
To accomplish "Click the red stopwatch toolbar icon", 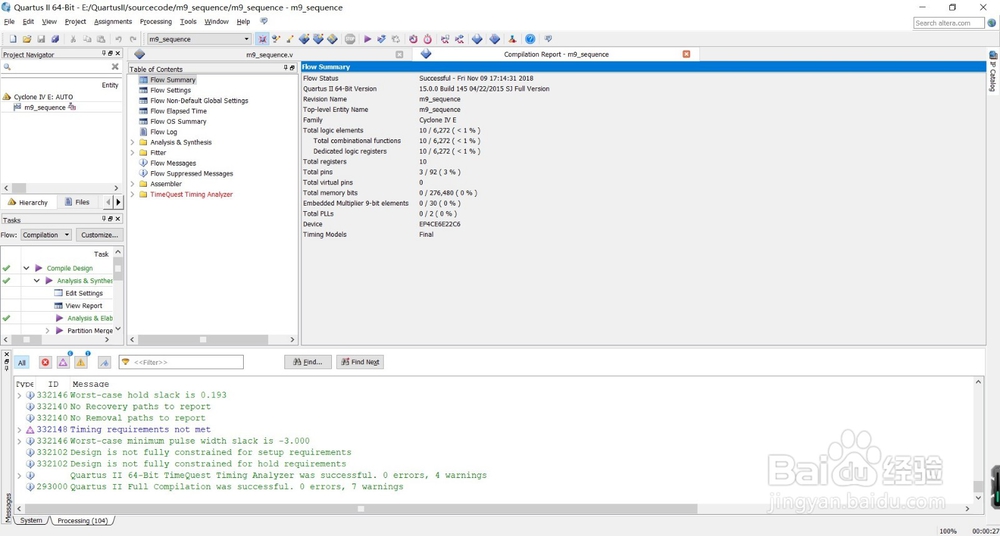I will [427, 39].
